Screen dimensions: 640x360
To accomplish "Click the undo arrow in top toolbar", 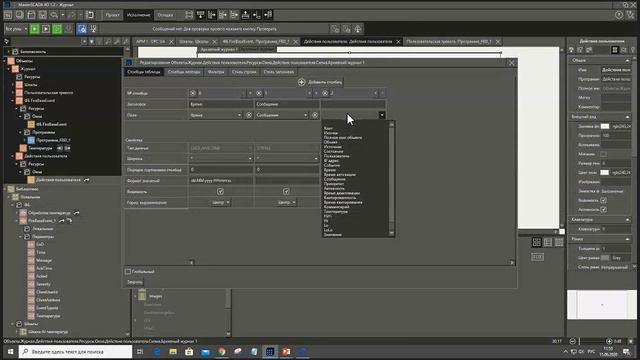I will 54,15.
